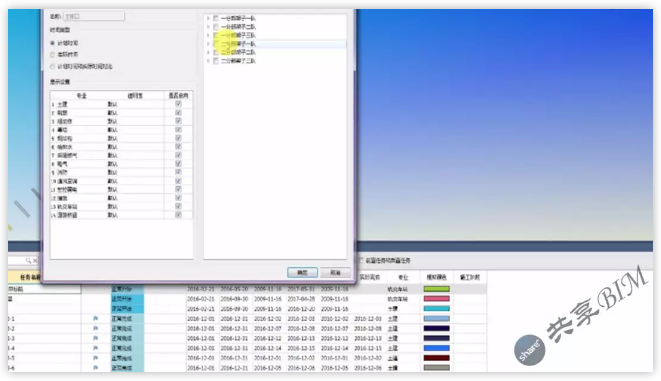Screen dimensions: 661x381
Task: Check the 二分部班子三队 tree checkbox
Action: click(x=216, y=61)
